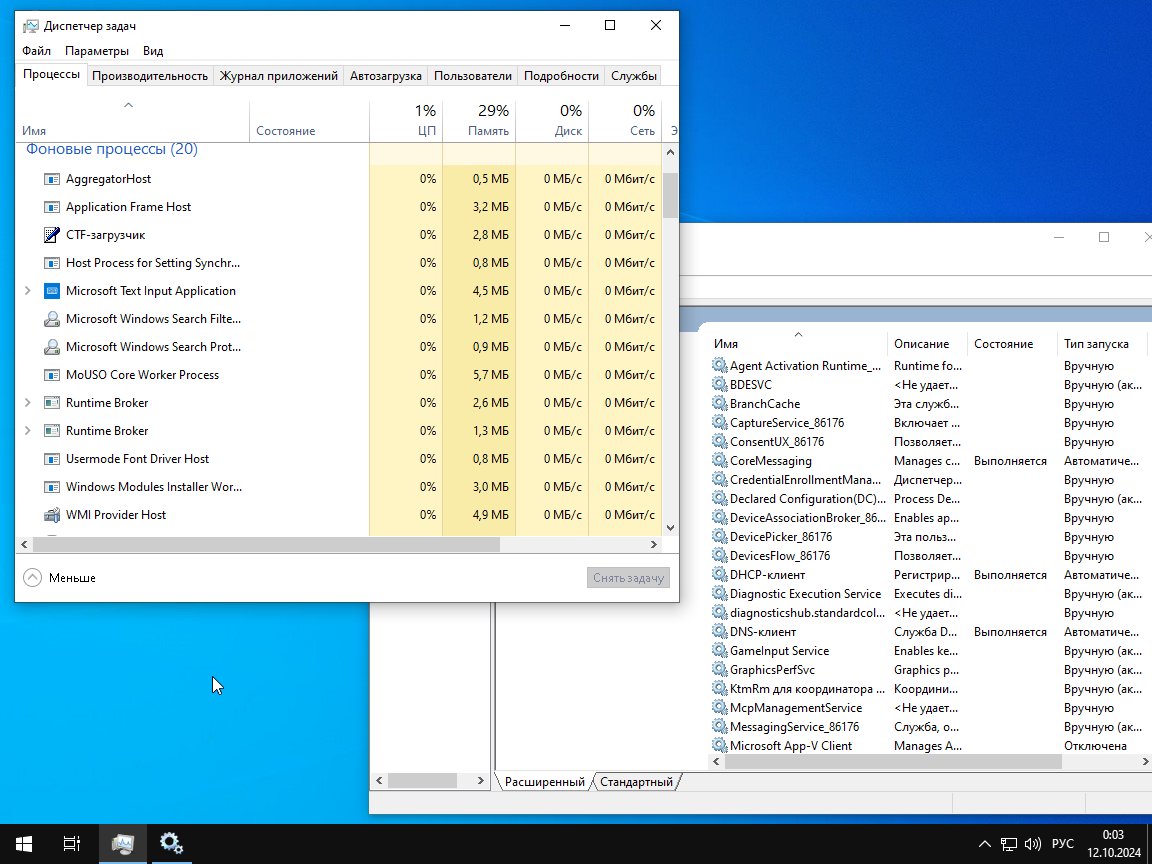
Task: Click the Снять задачу button
Action: click(628, 577)
